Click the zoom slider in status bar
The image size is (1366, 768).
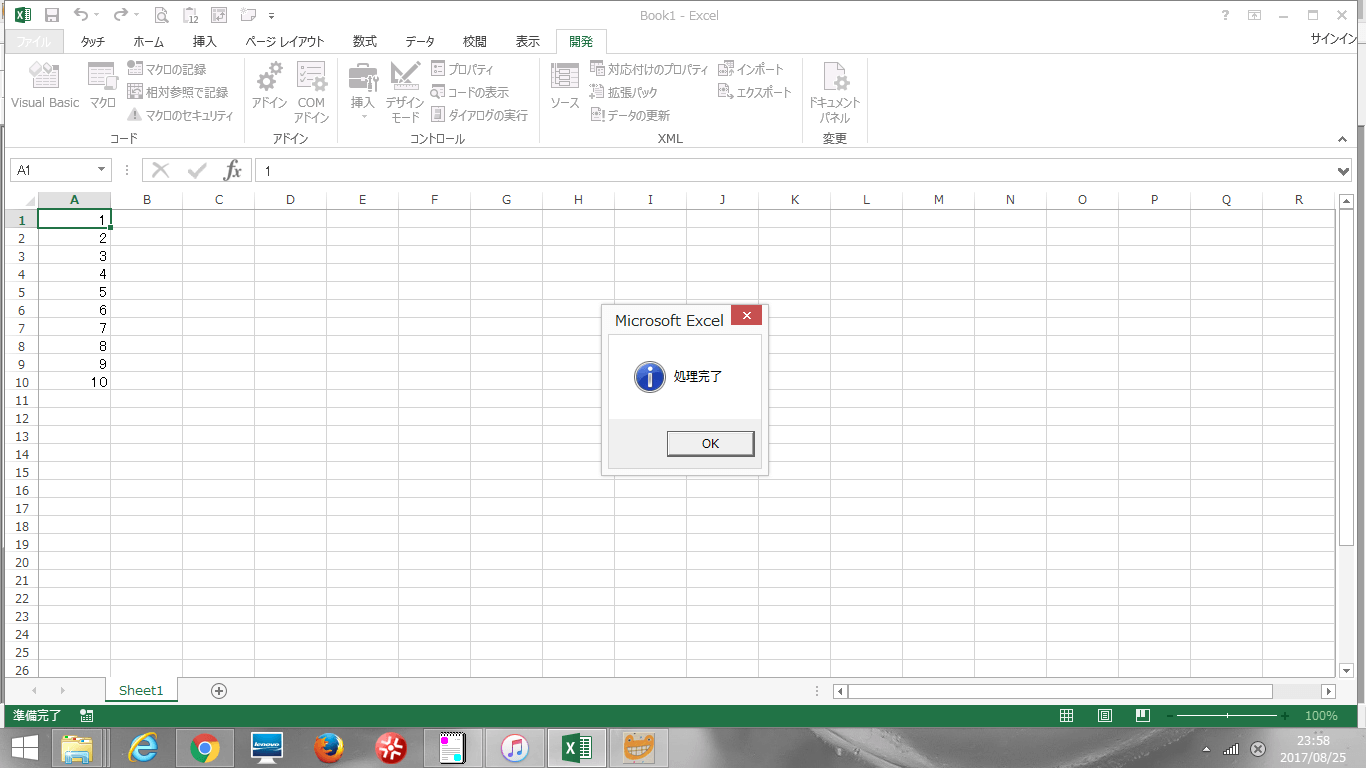point(1227,716)
